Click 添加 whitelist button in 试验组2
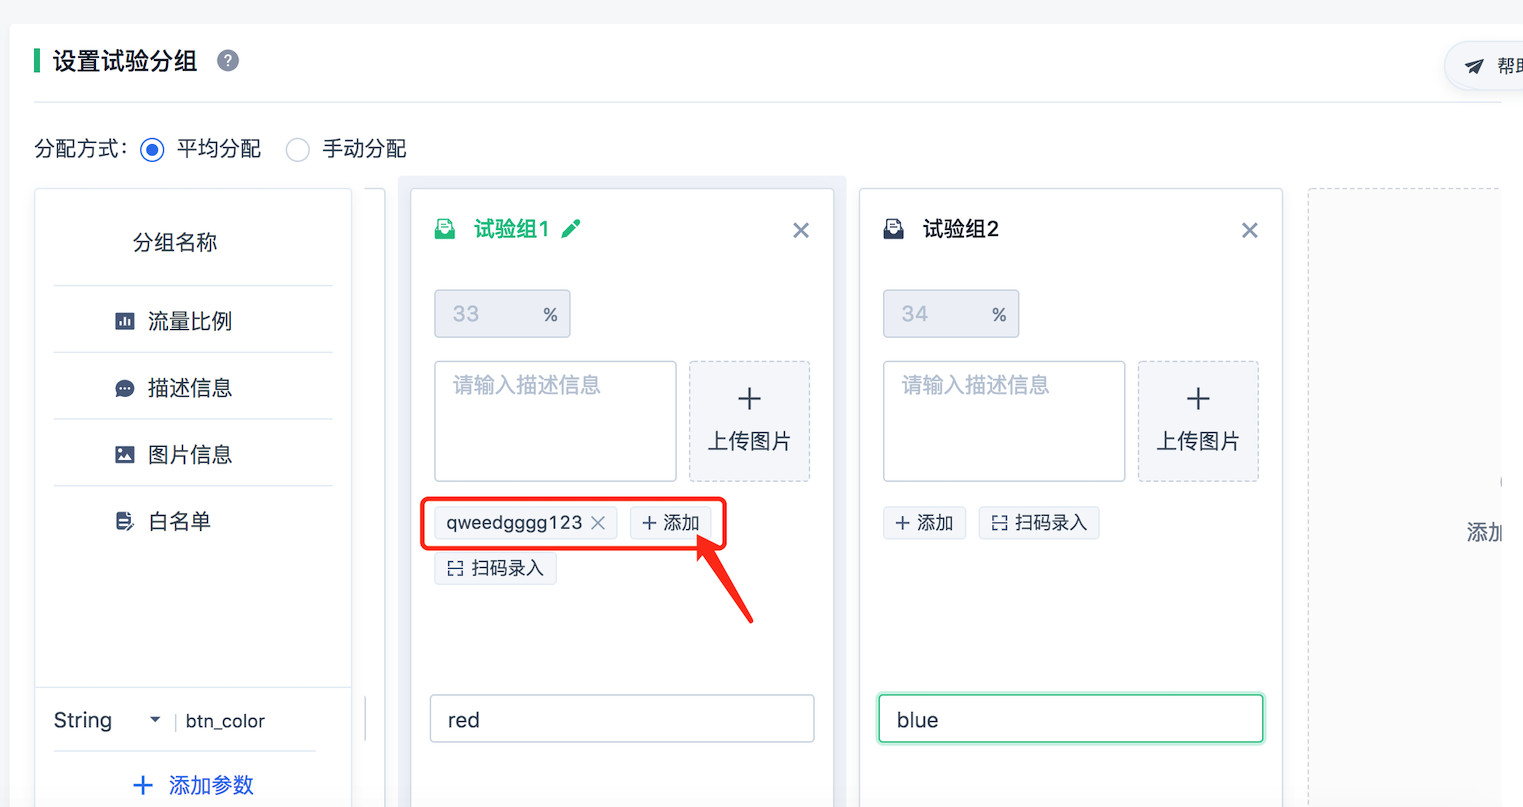1523x807 pixels. click(x=924, y=523)
